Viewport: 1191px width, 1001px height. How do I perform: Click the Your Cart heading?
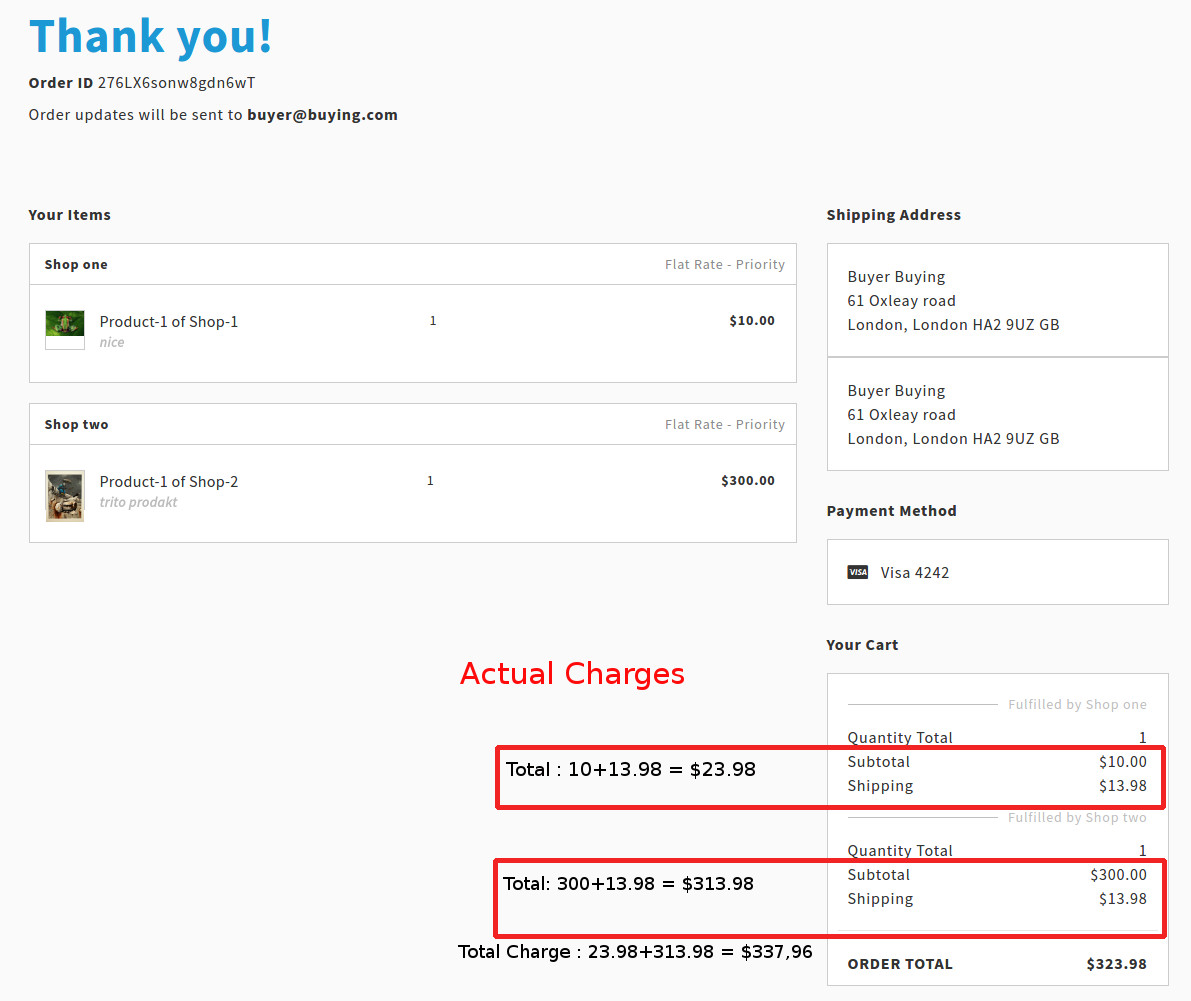862,645
